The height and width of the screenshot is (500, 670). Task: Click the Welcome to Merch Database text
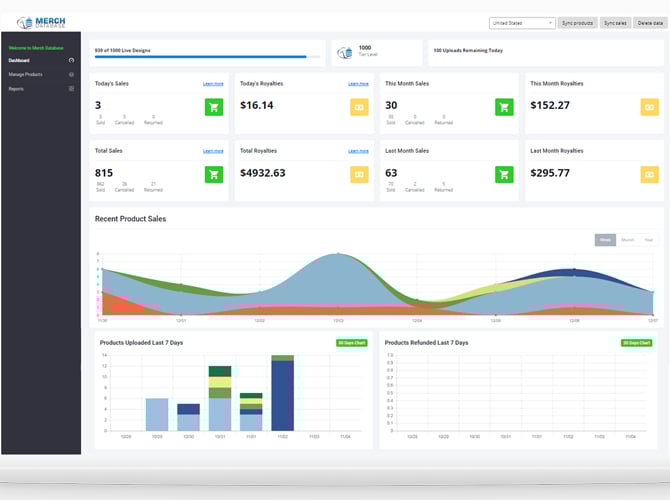pos(36,48)
